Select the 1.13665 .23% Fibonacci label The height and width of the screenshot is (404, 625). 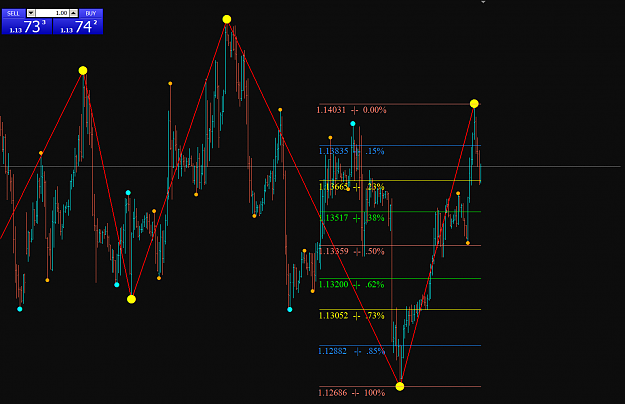pyautogui.click(x=351, y=186)
